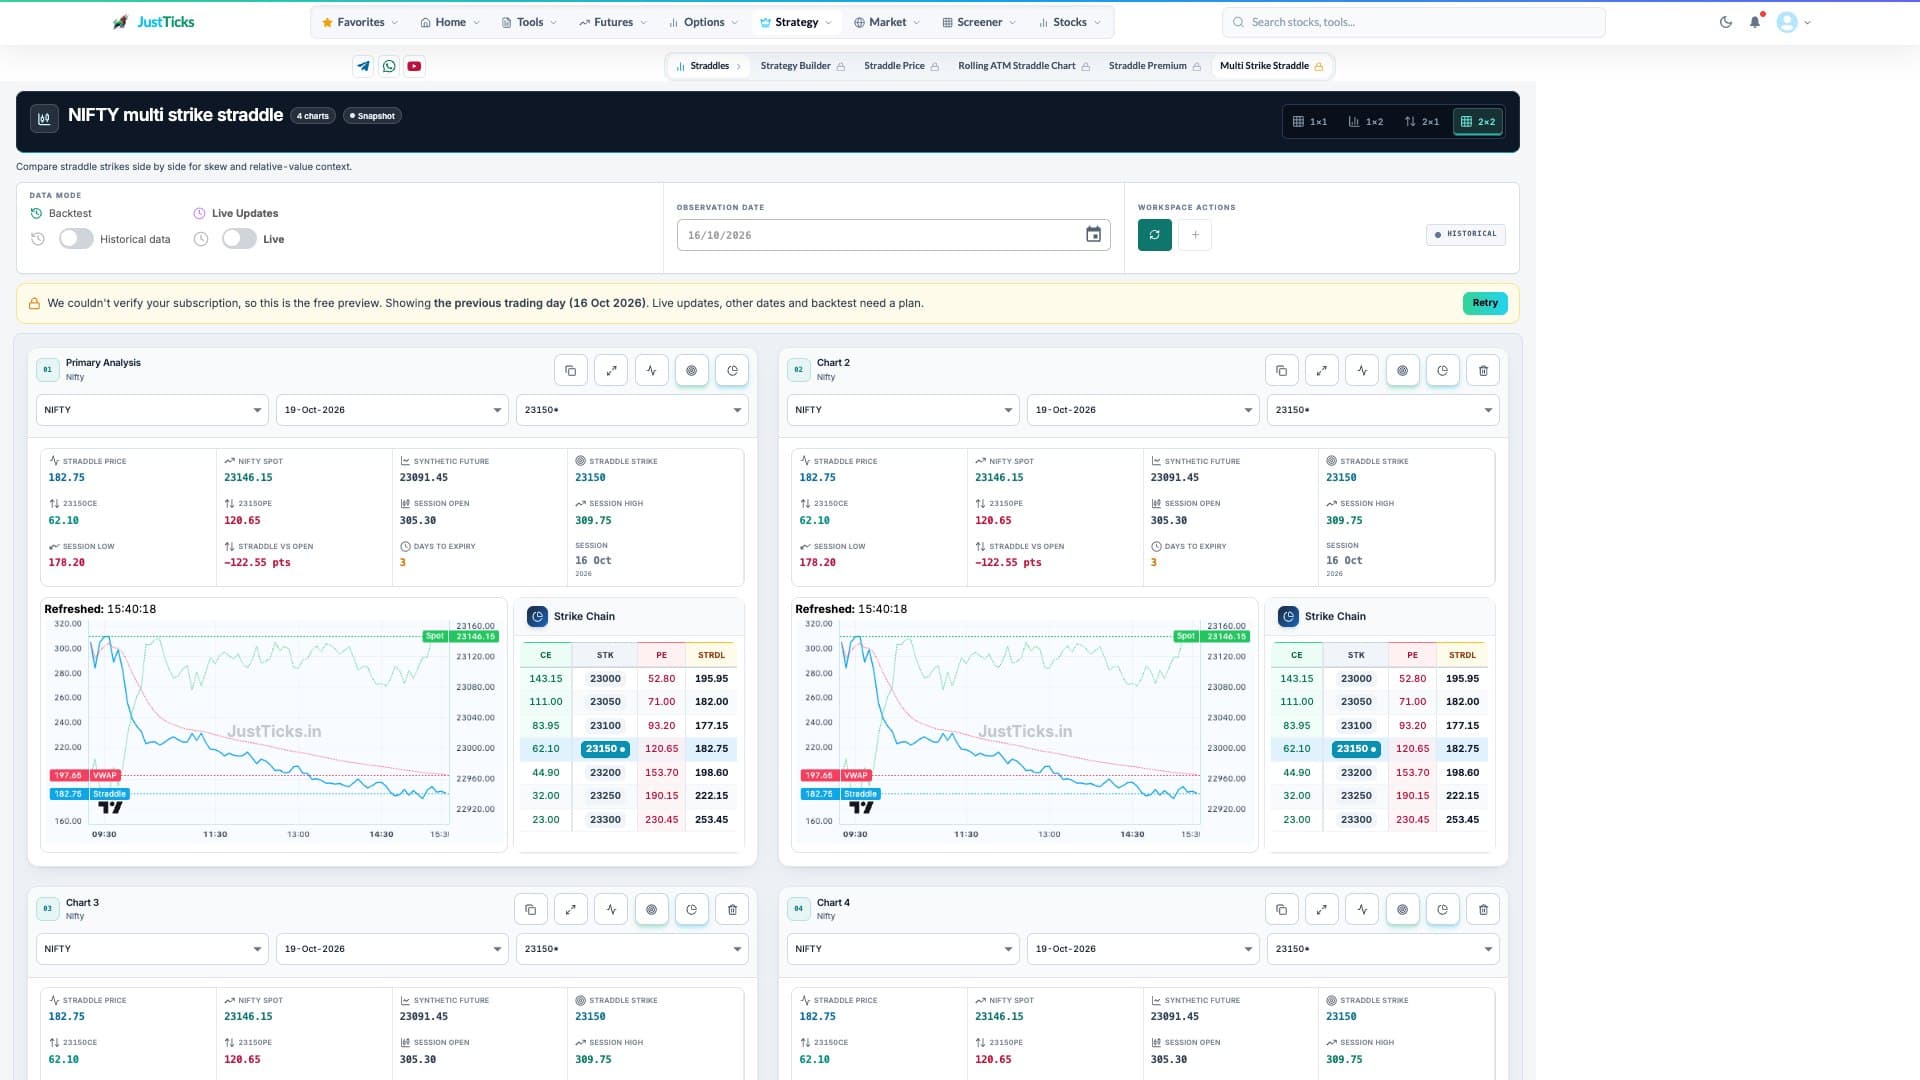Open NIFTY symbol dropdown in Chart 3

(152, 949)
